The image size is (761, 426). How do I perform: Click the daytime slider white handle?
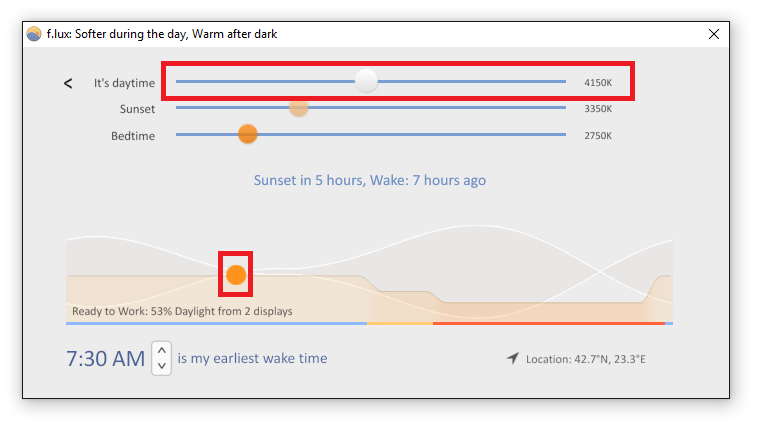click(x=366, y=81)
